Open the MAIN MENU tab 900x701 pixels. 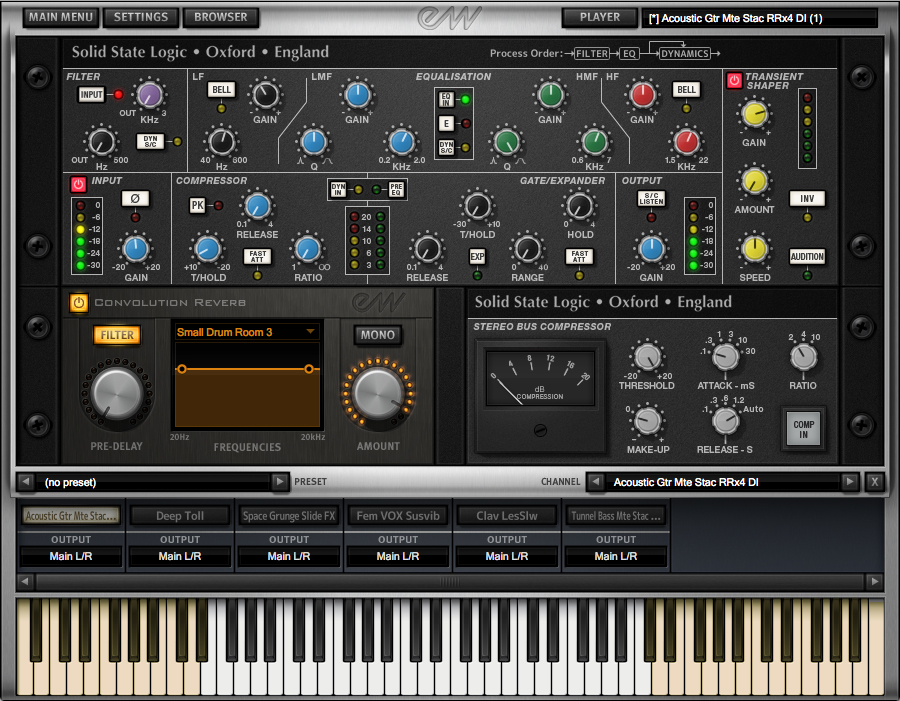[61, 17]
